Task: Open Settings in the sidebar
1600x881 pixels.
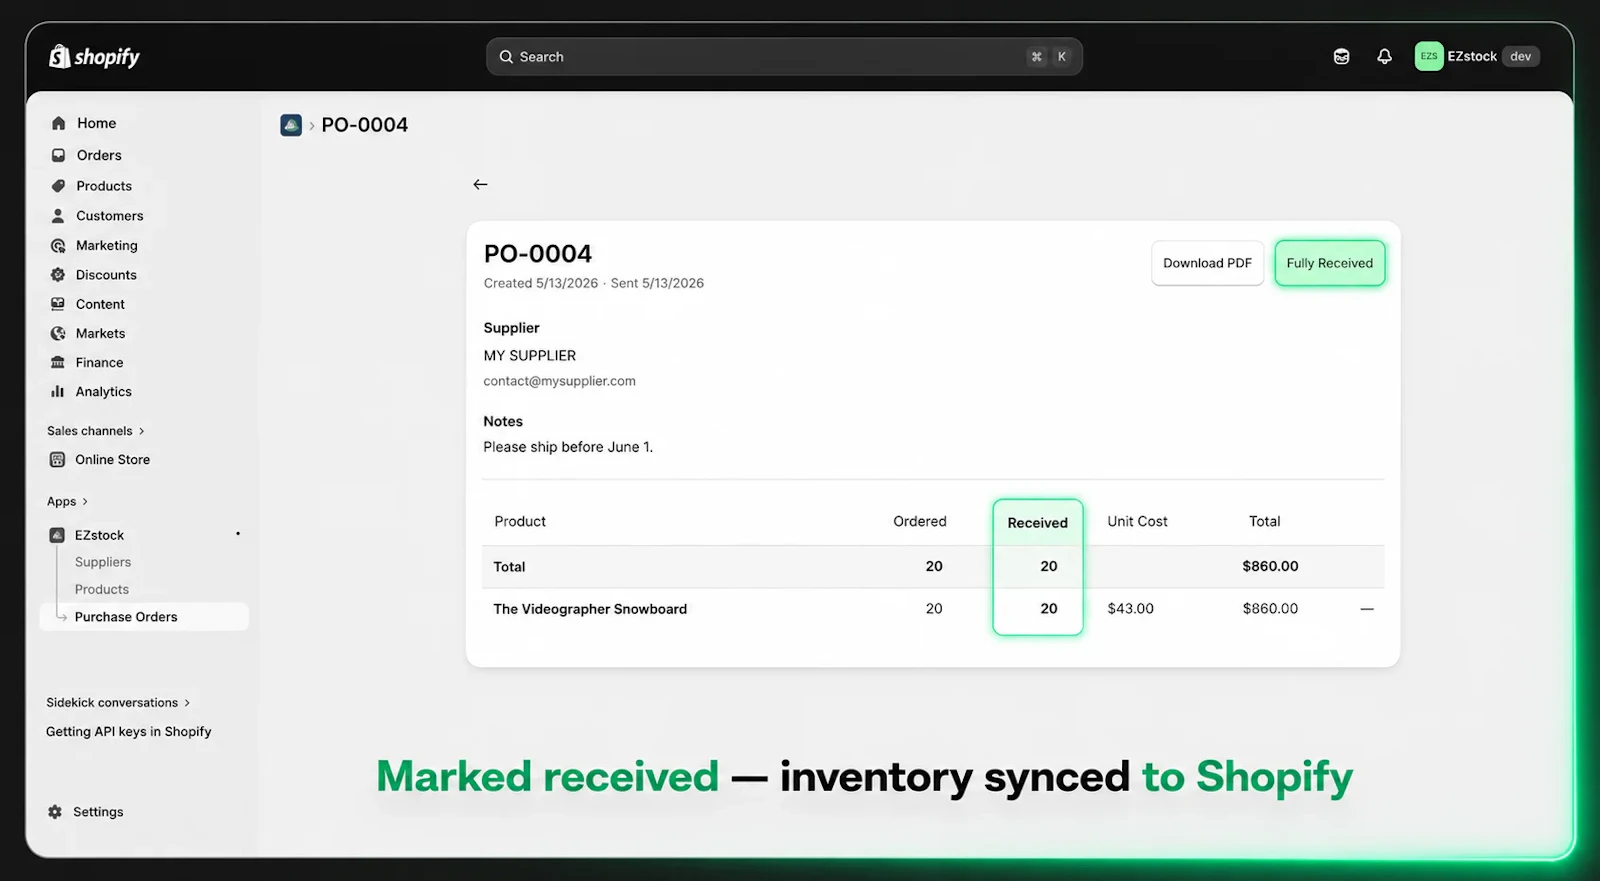Action: pos(98,812)
